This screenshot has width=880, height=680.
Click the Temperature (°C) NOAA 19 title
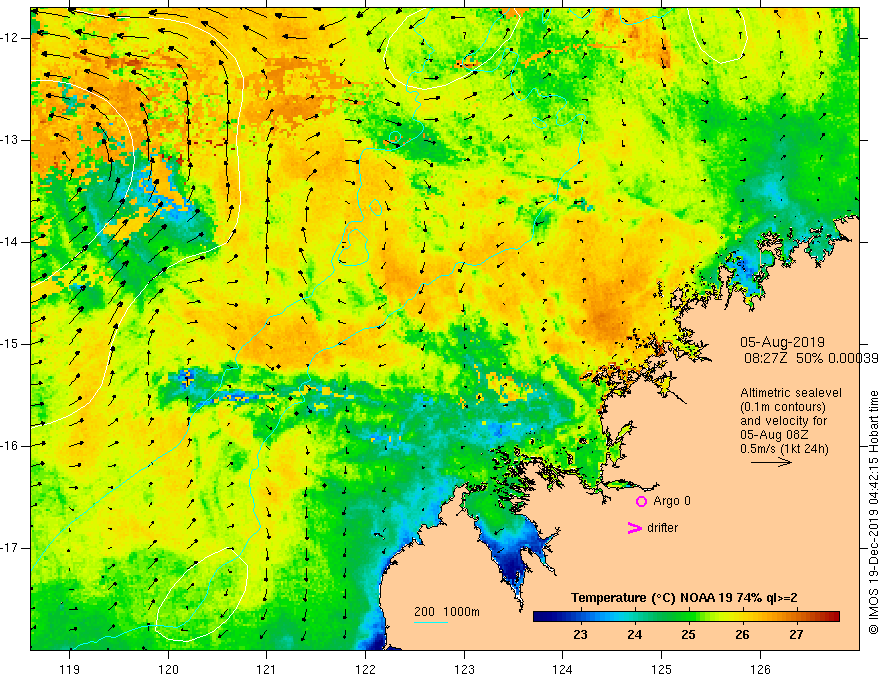pos(684,598)
